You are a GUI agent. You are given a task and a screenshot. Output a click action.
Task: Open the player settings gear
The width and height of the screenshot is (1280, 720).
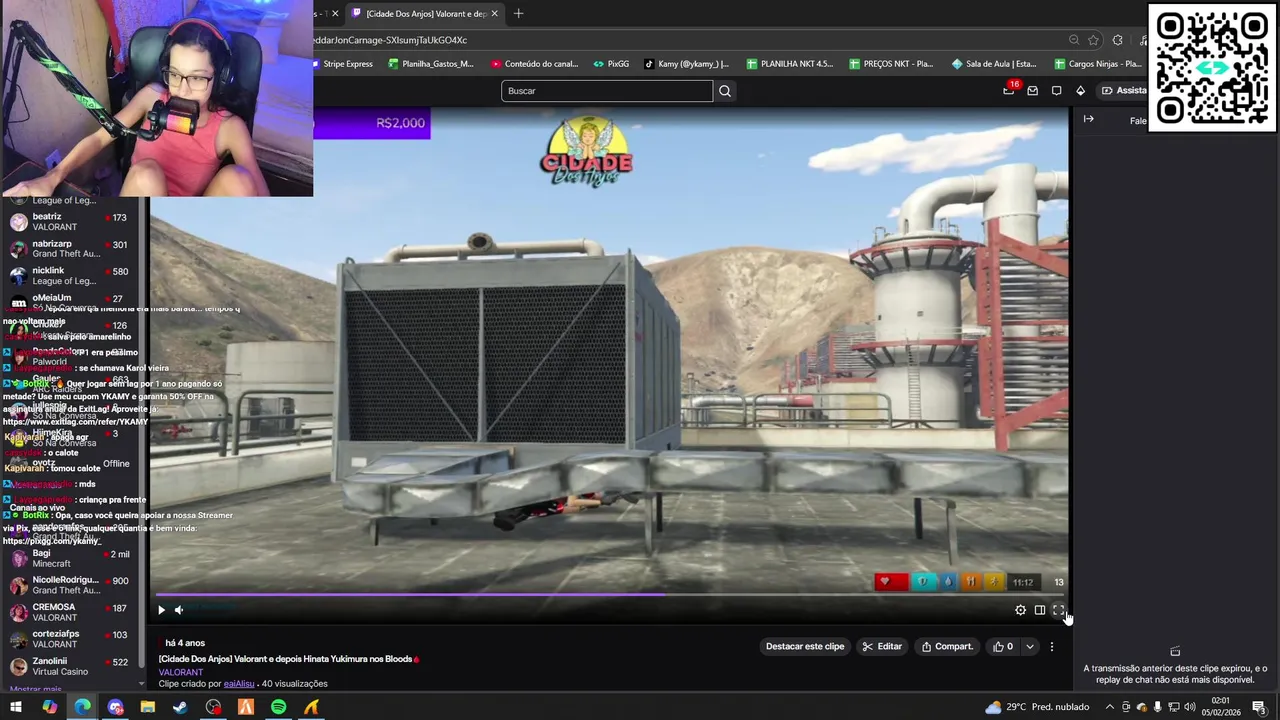pos(1020,610)
